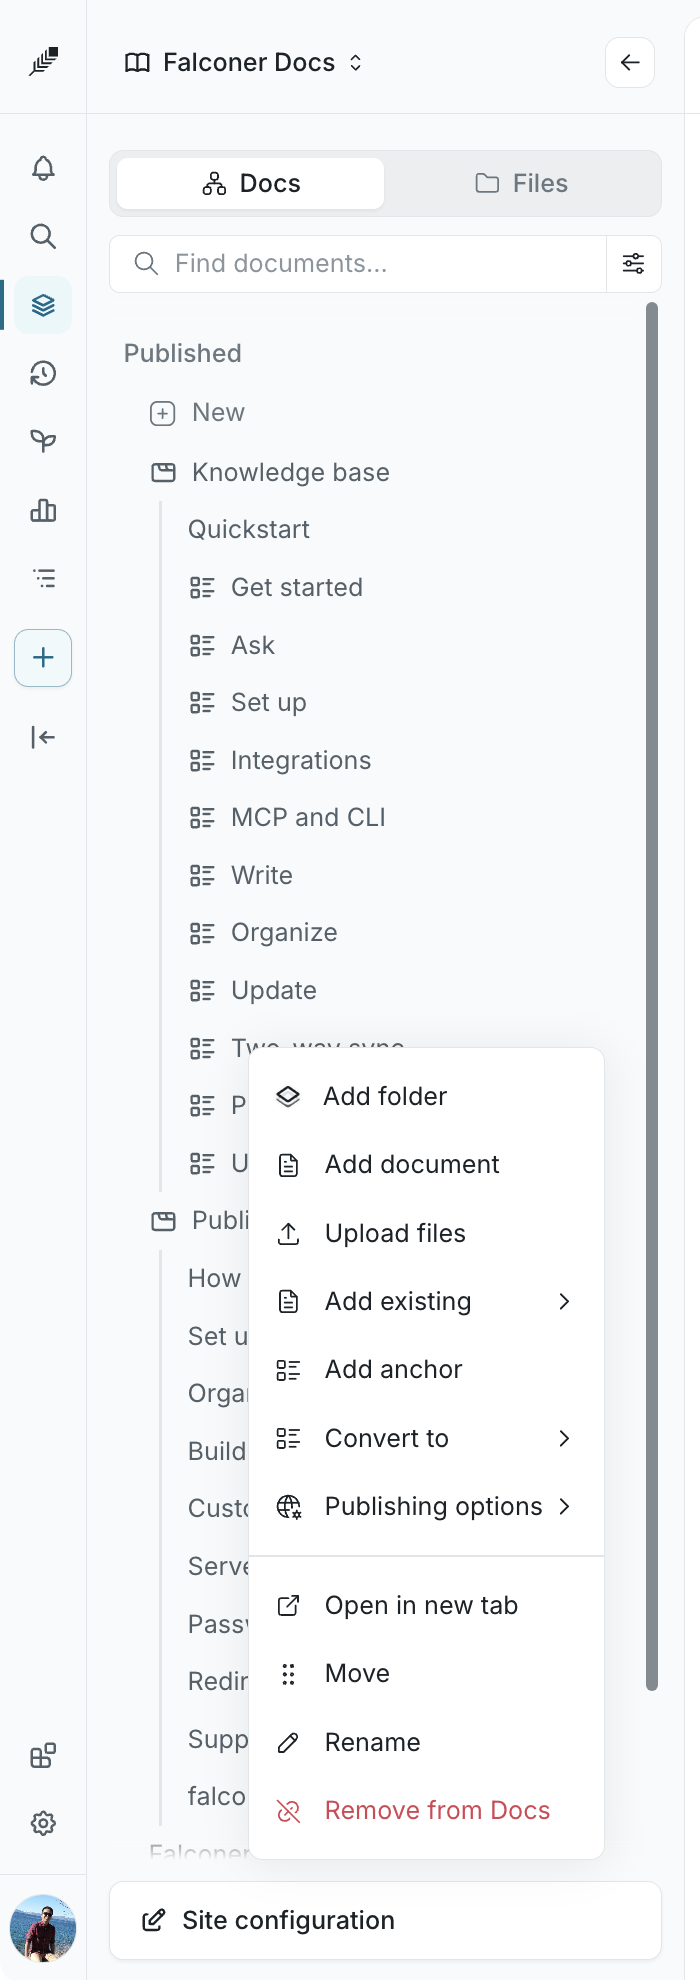This screenshot has width=700, height=1980.
Task: Choose Rename from context menu
Action: [x=426, y=1742]
